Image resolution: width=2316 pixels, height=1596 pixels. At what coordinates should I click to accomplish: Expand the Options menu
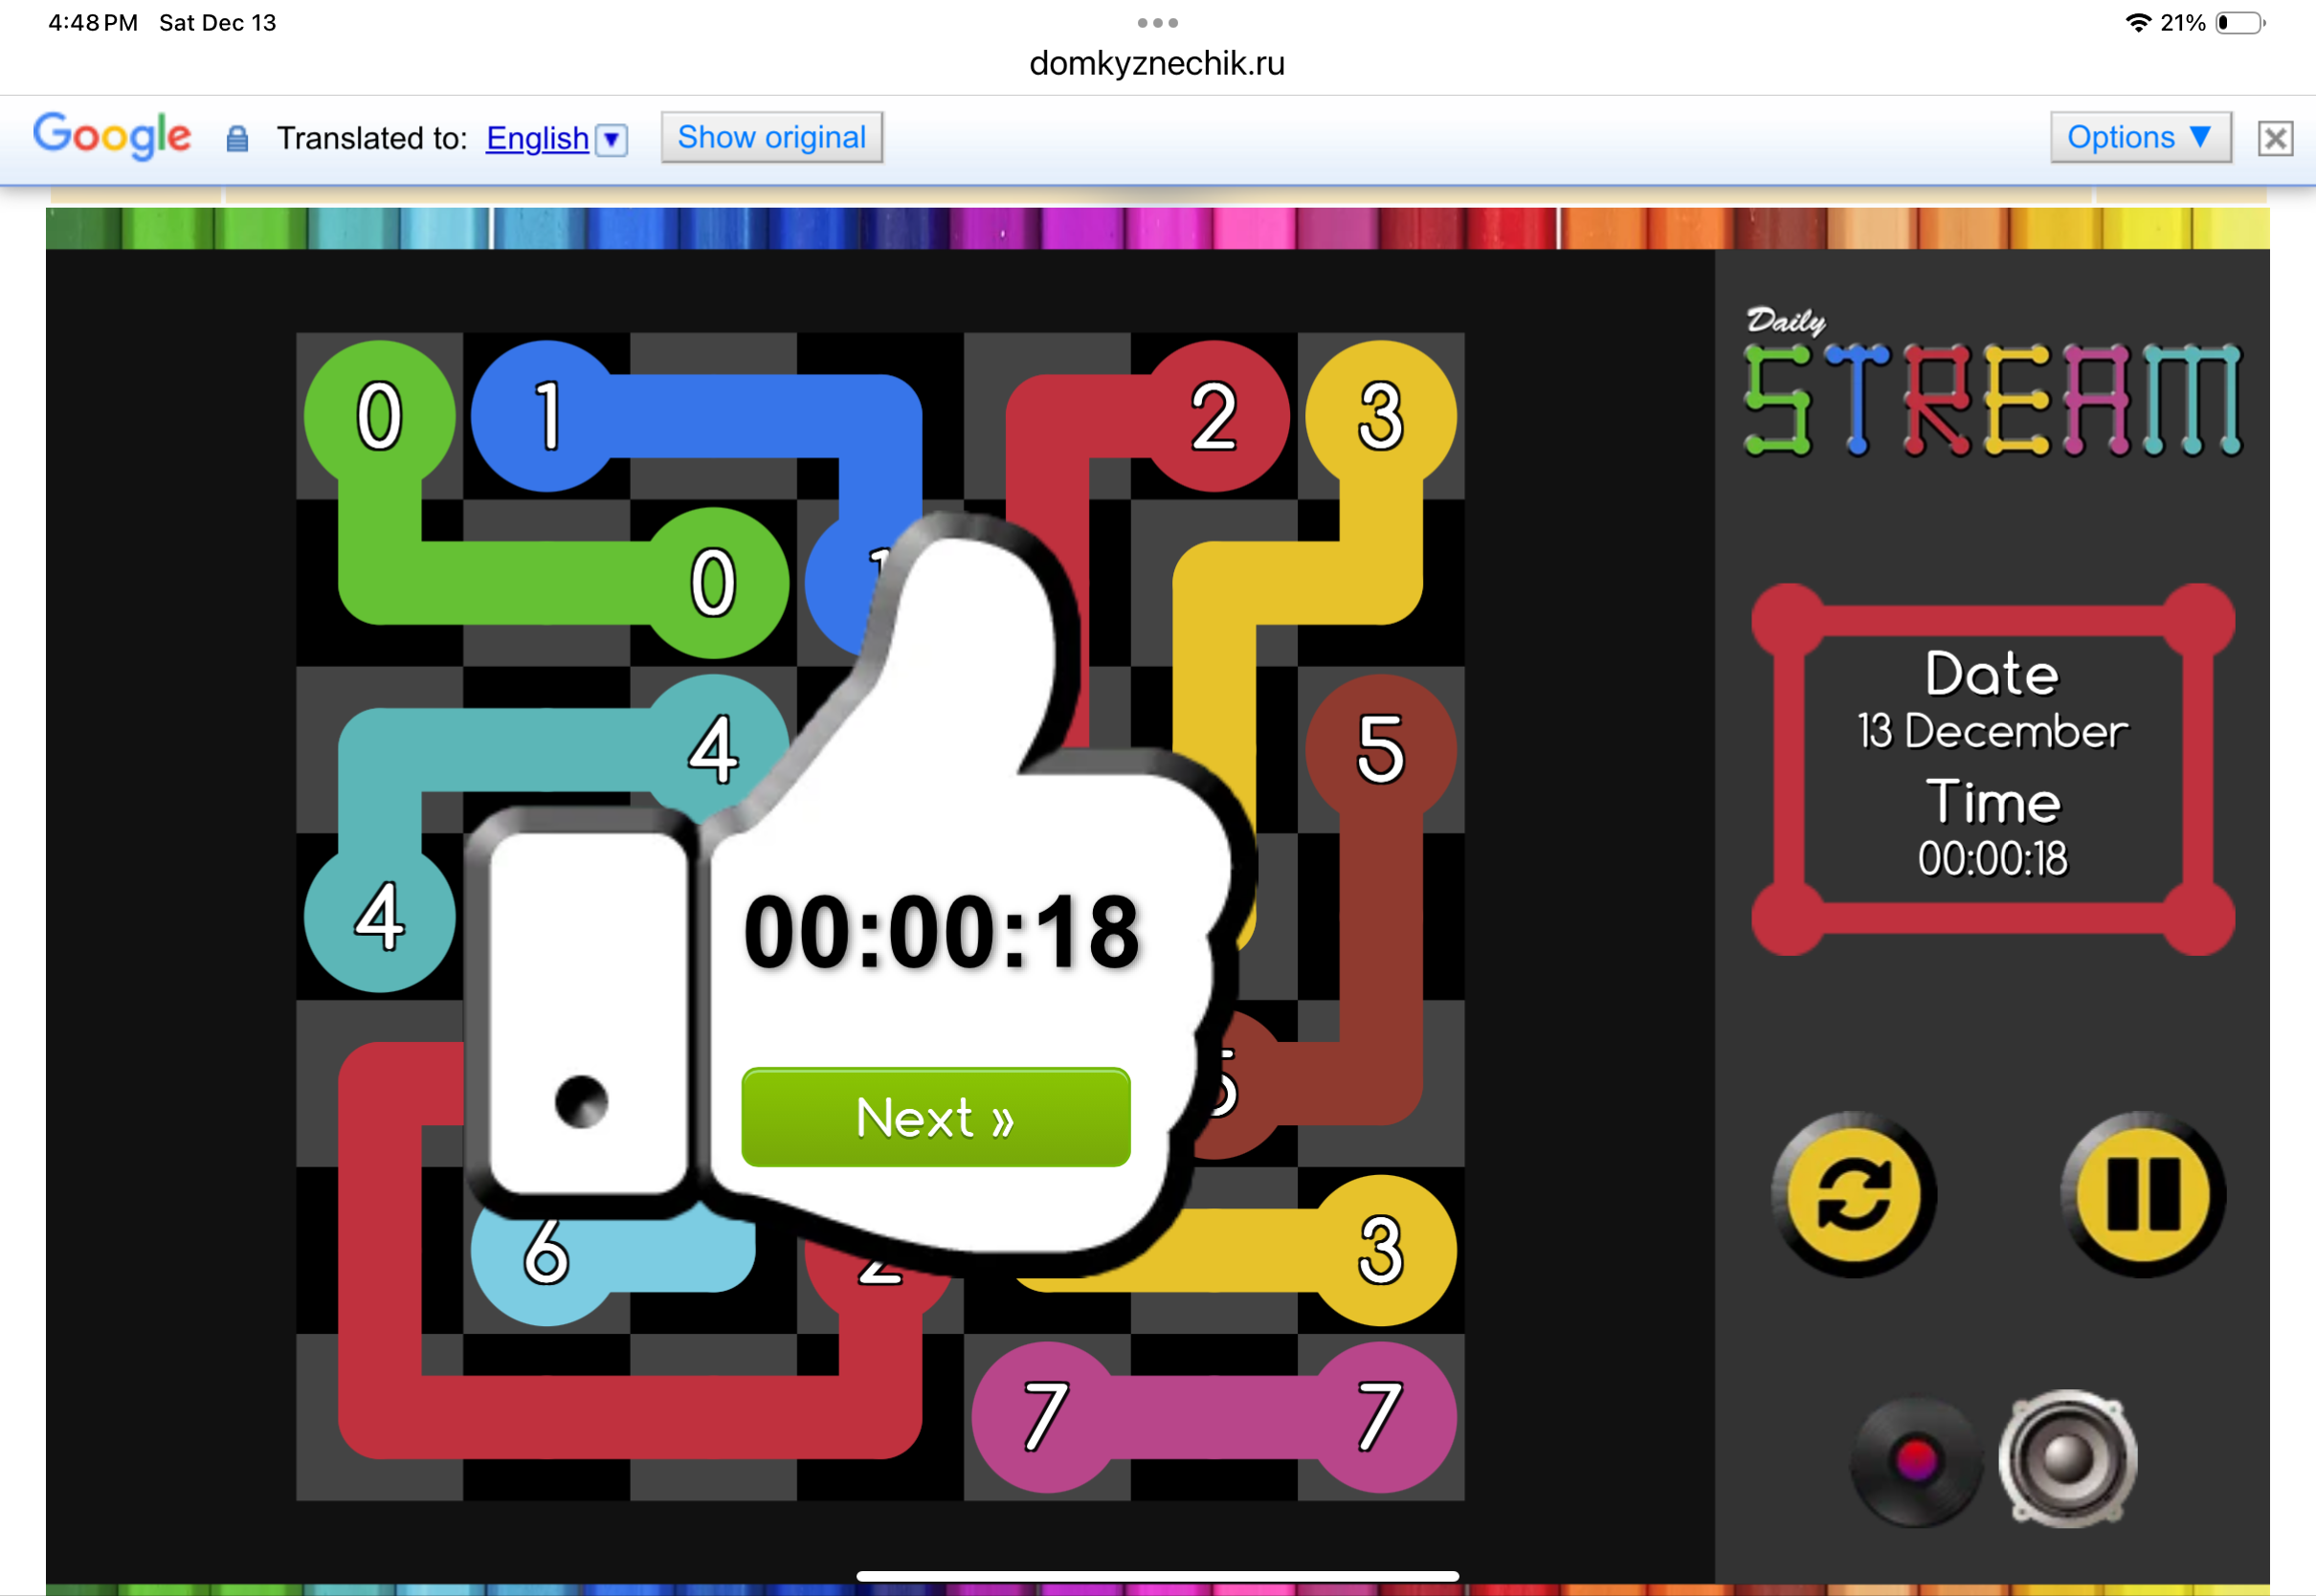[x=2139, y=137]
